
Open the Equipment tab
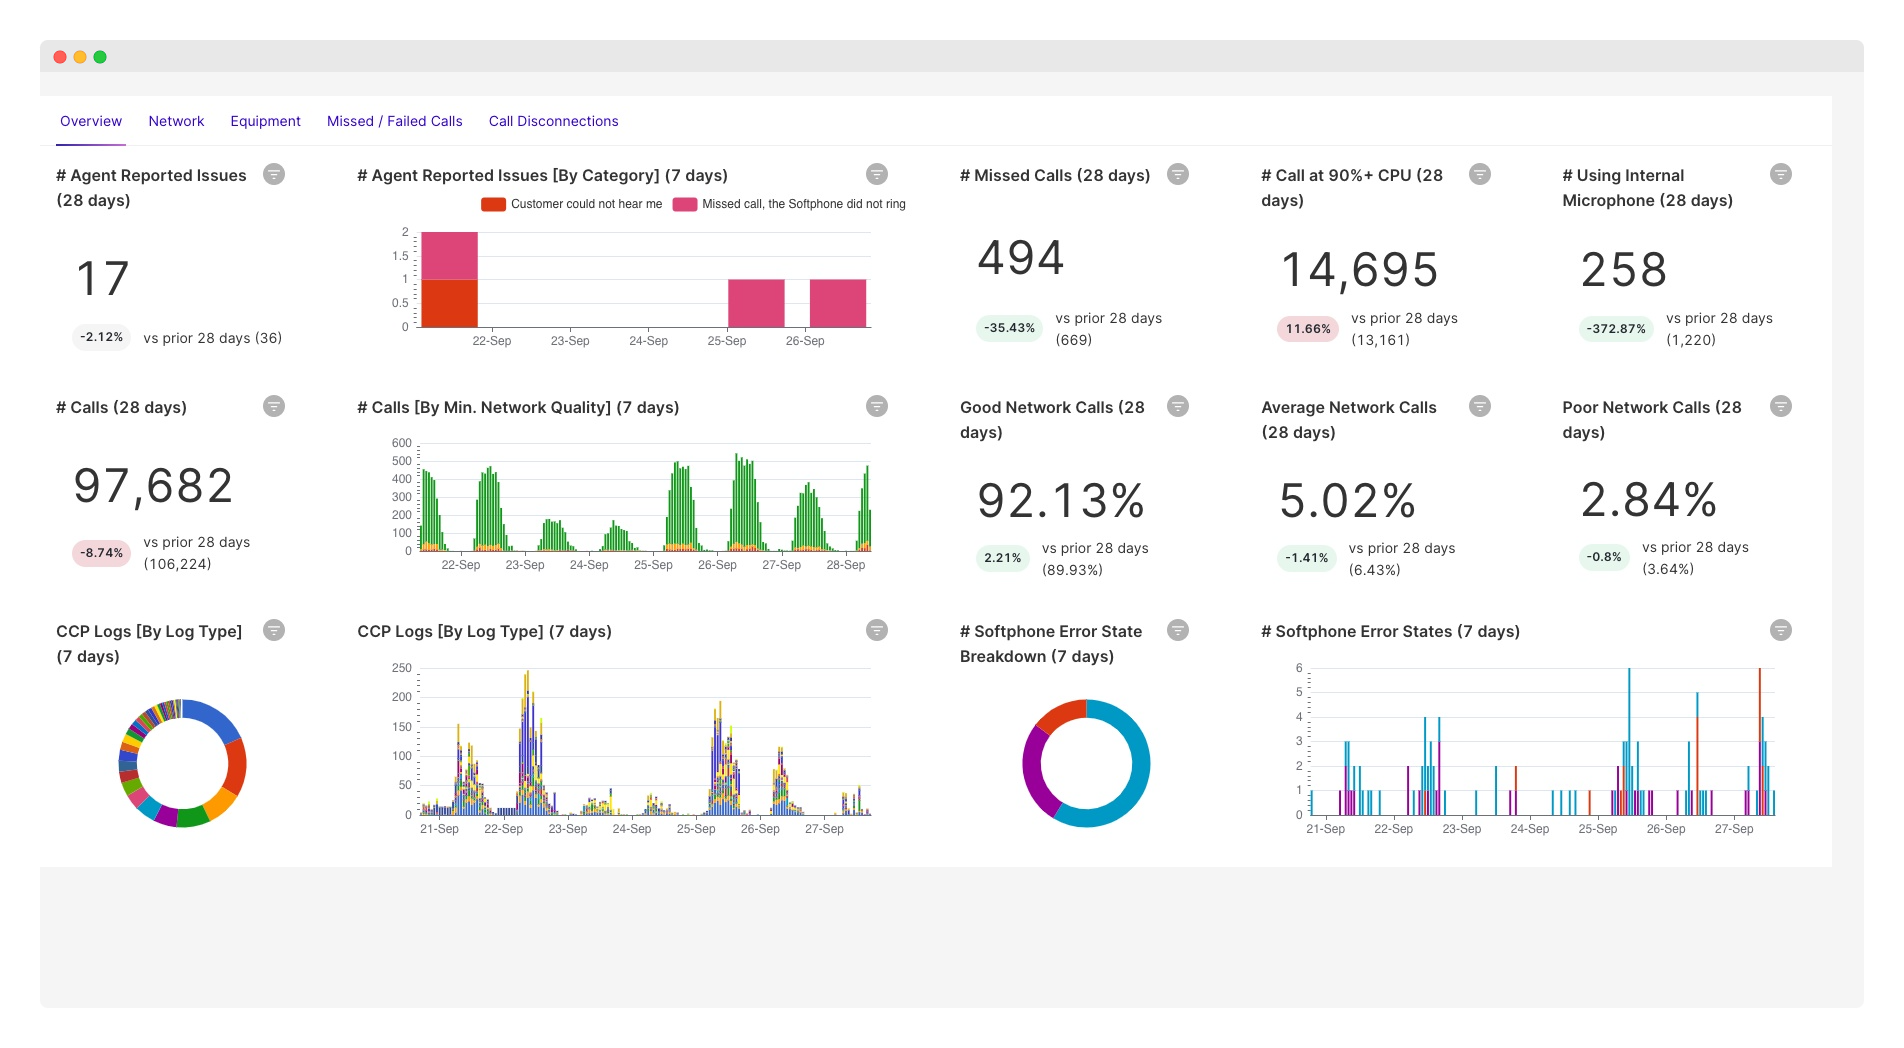(x=265, y=121)
